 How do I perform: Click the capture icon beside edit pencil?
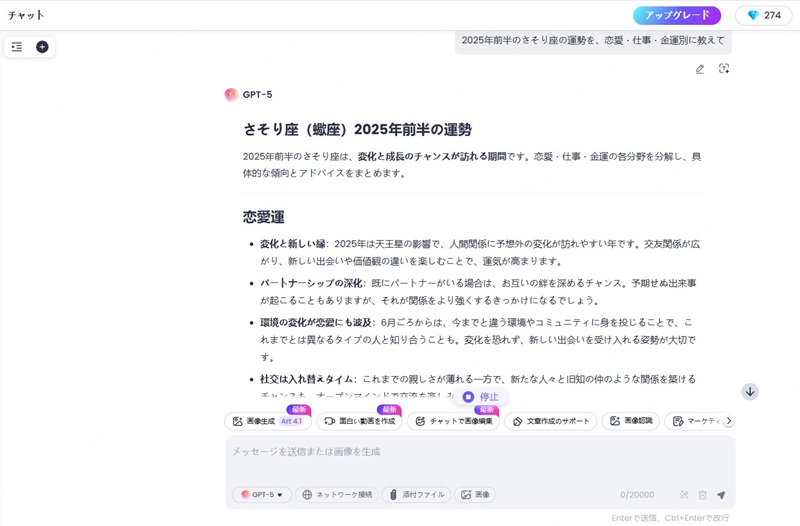click(724, 69)
